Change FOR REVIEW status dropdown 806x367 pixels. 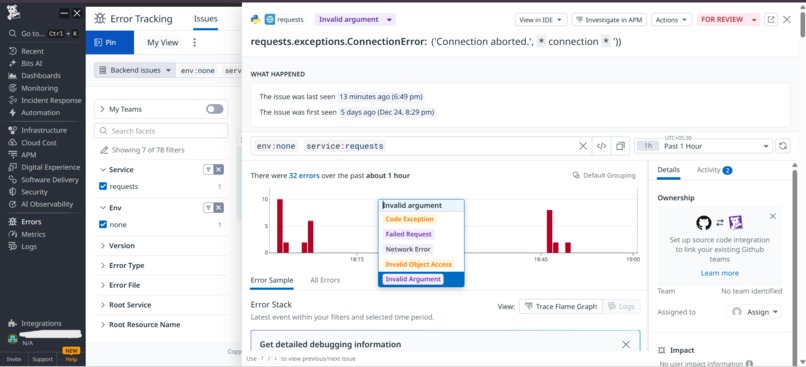[728, 20]
